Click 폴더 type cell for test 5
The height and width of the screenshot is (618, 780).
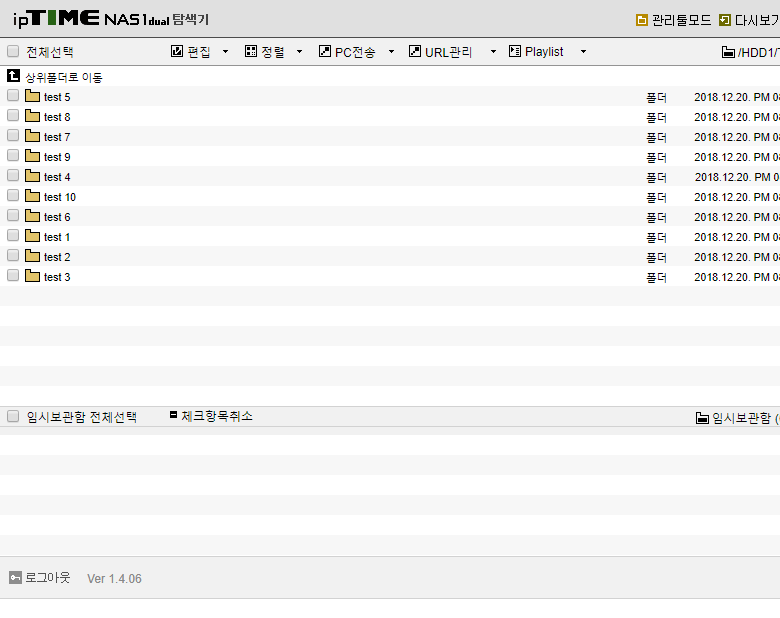[656, 98]
